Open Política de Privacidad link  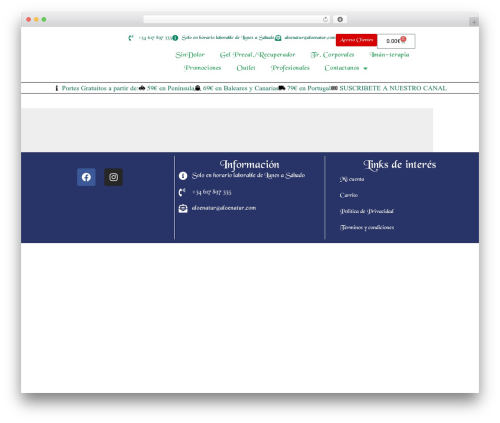[367, 211]
